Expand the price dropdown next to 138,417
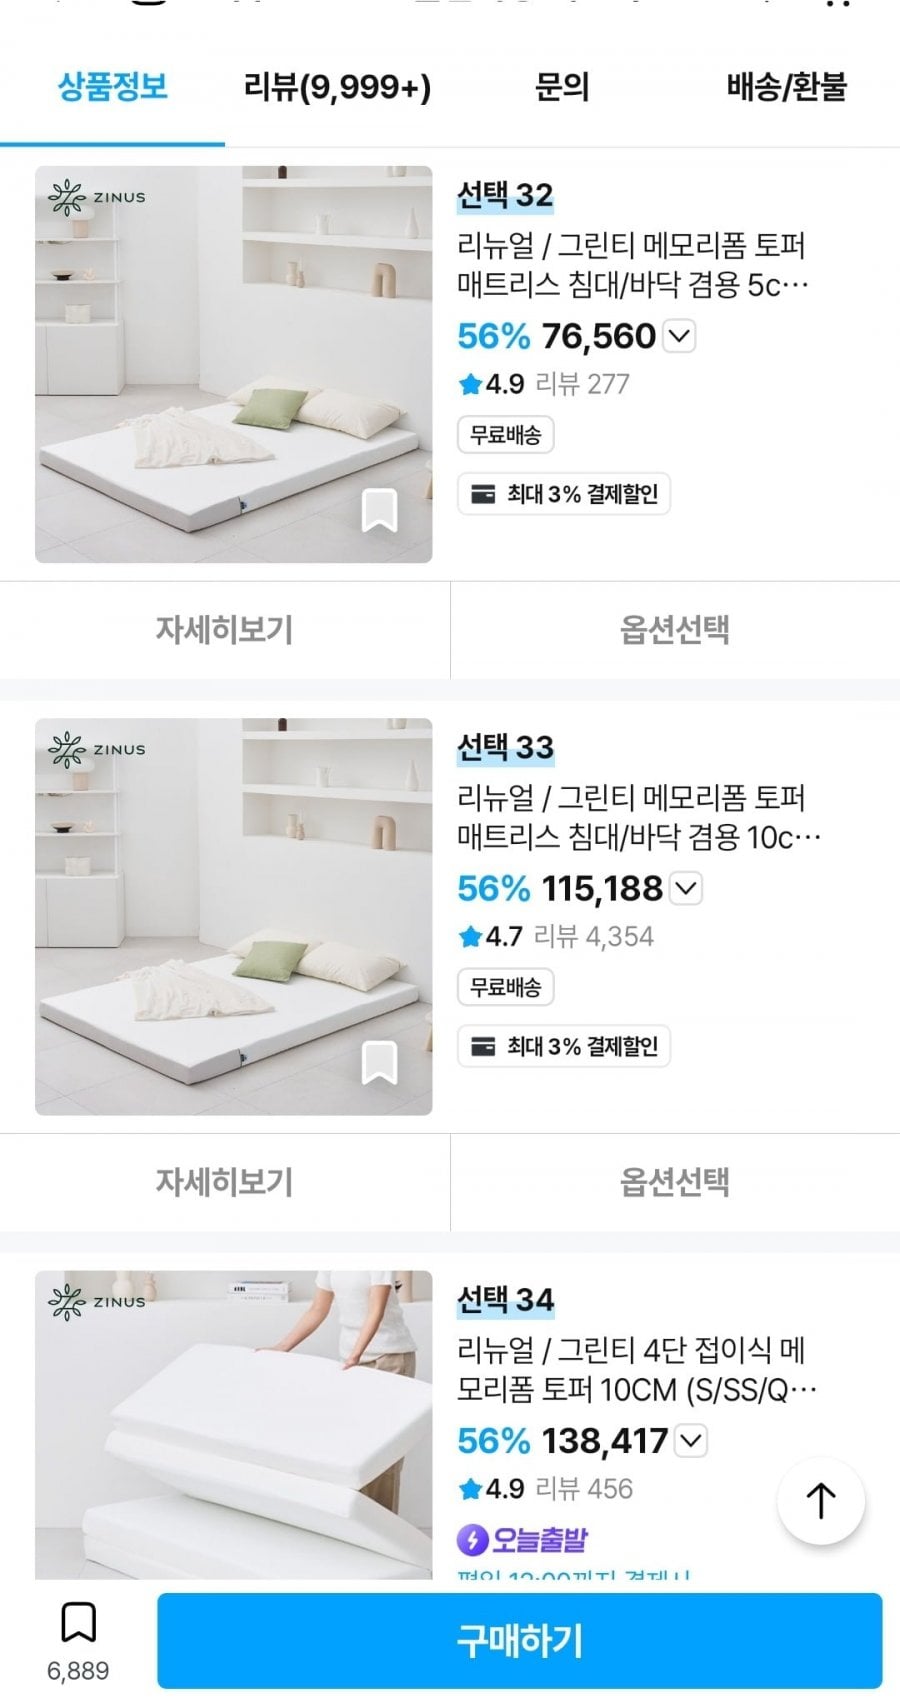 (692, 1441)
